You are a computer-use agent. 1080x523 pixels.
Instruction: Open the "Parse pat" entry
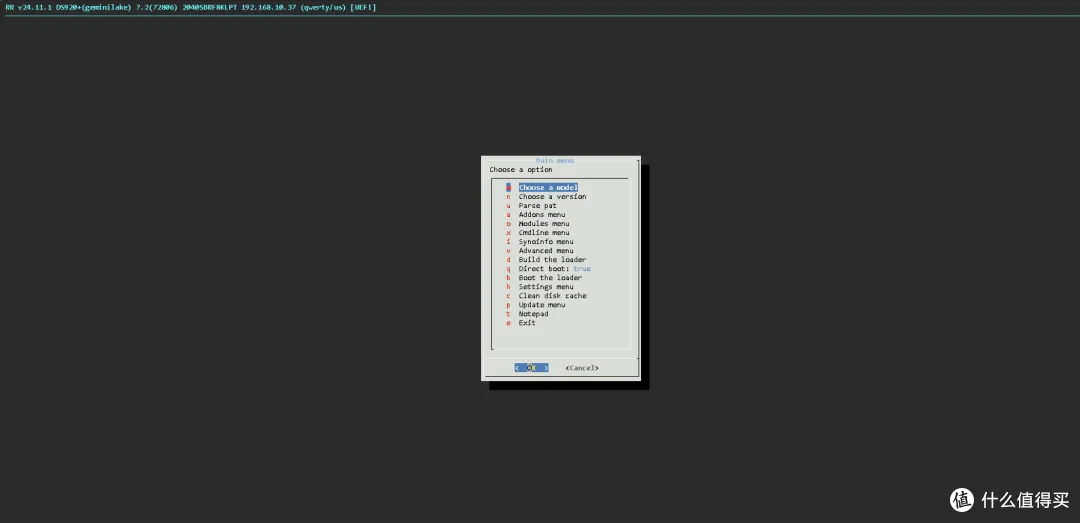point(537,205)
